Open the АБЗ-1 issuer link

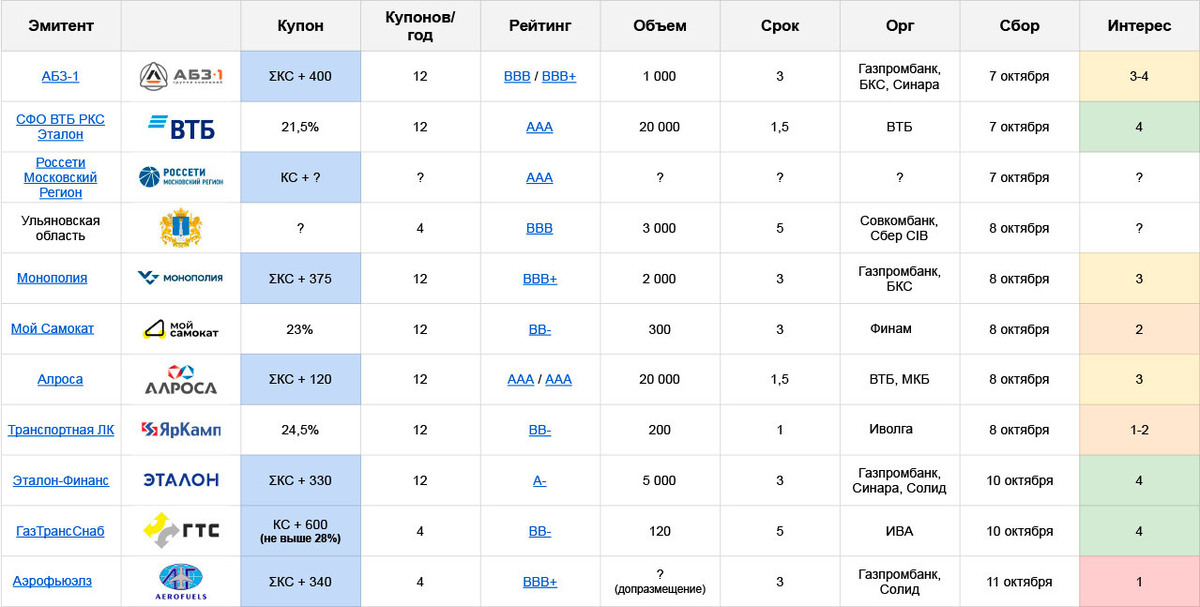tap(60, 77)
